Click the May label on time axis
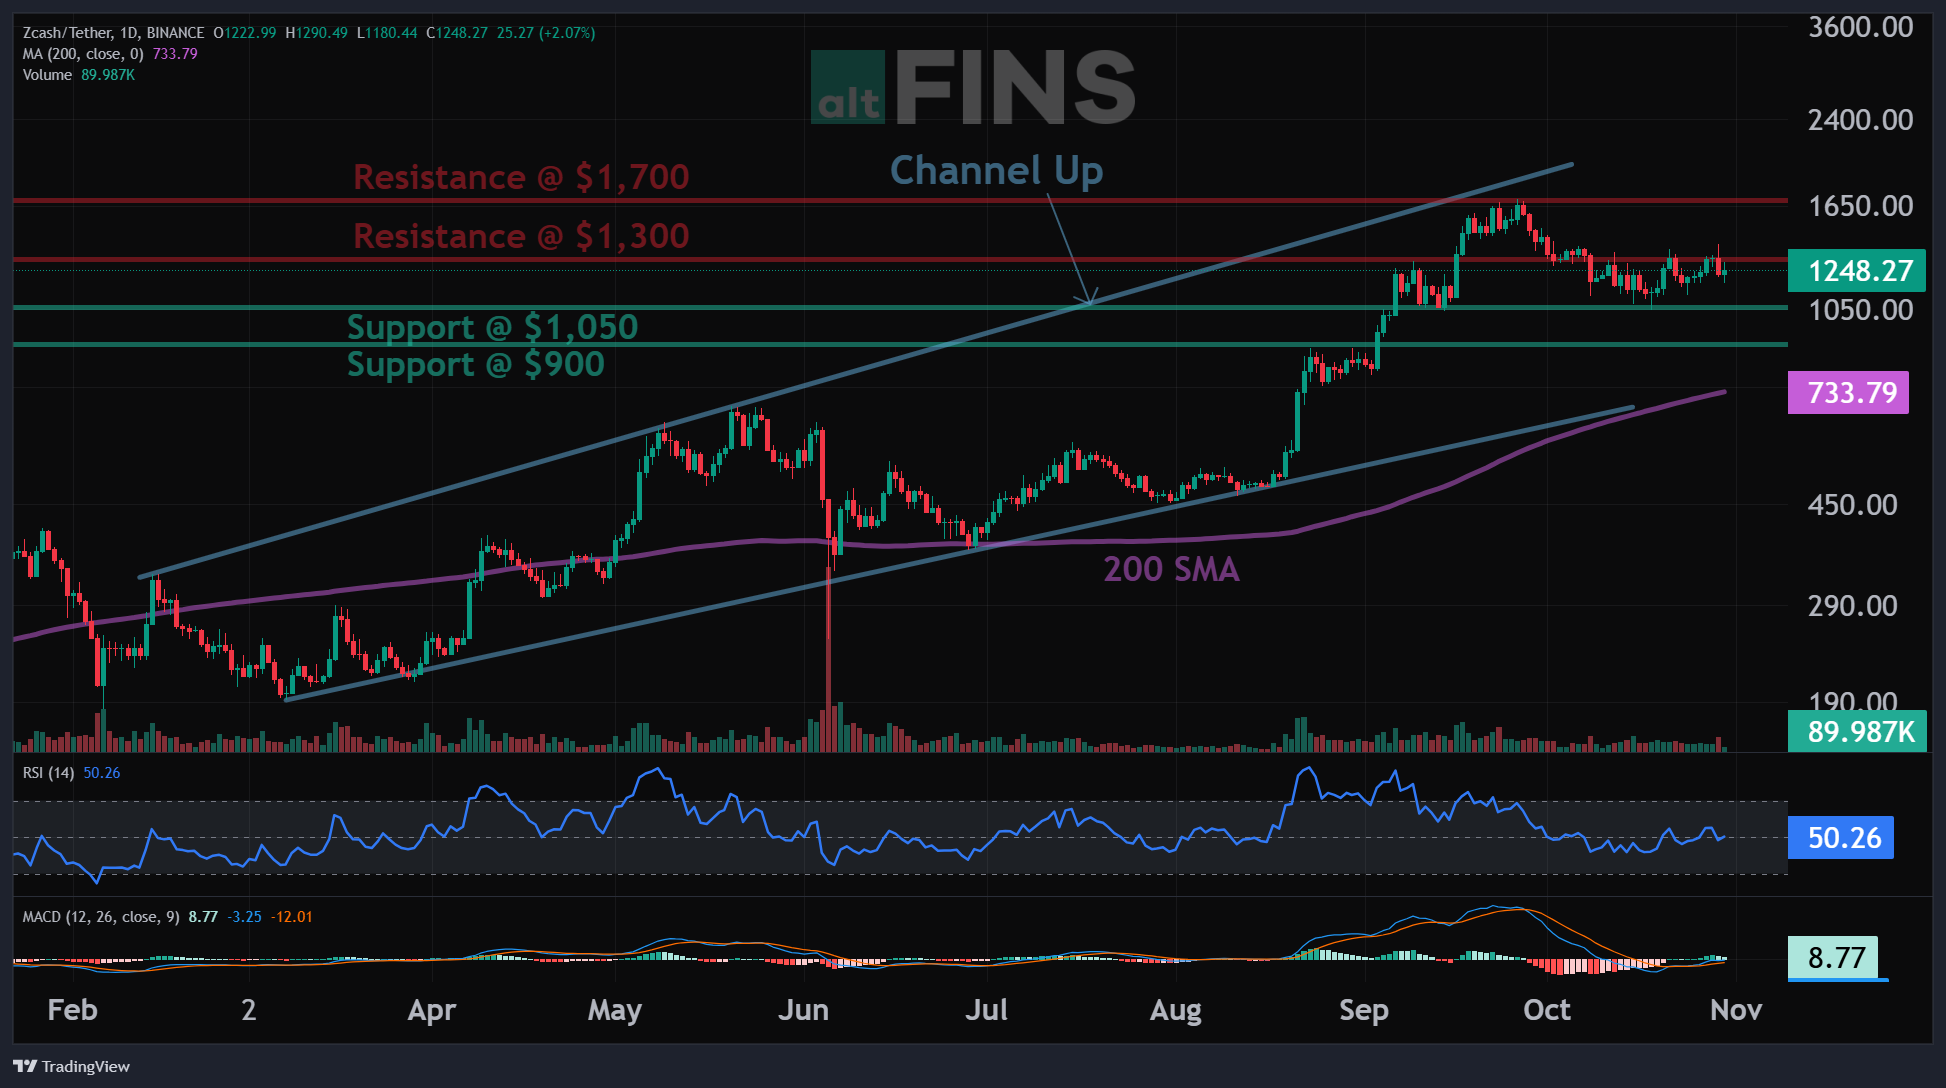Screen dimensions: 1946x1088 click(615, 1010)
